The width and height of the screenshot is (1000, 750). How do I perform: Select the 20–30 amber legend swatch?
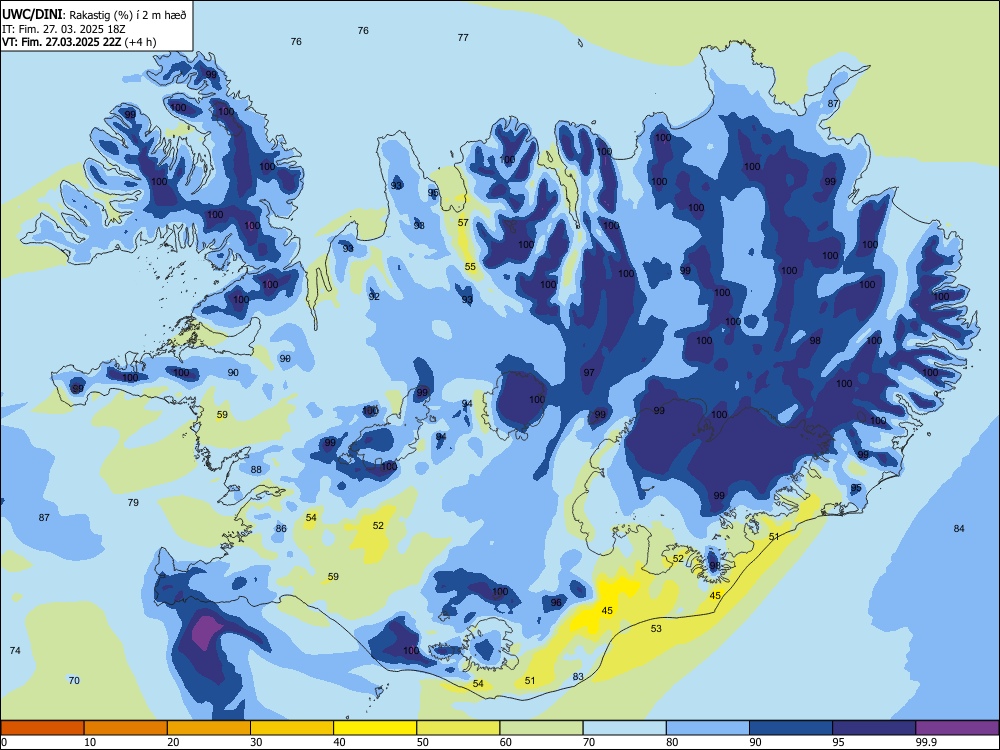tap(209, 728)
